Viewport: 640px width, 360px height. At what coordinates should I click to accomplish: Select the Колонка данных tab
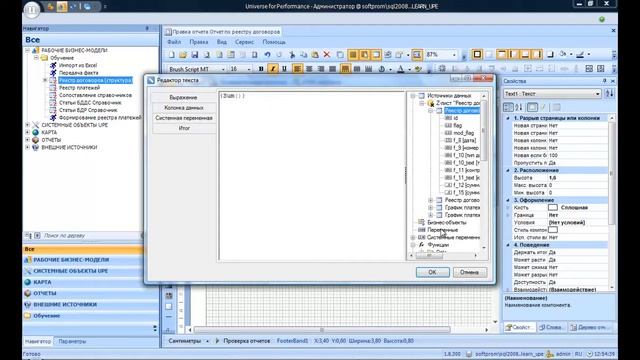tap(184, 108)
